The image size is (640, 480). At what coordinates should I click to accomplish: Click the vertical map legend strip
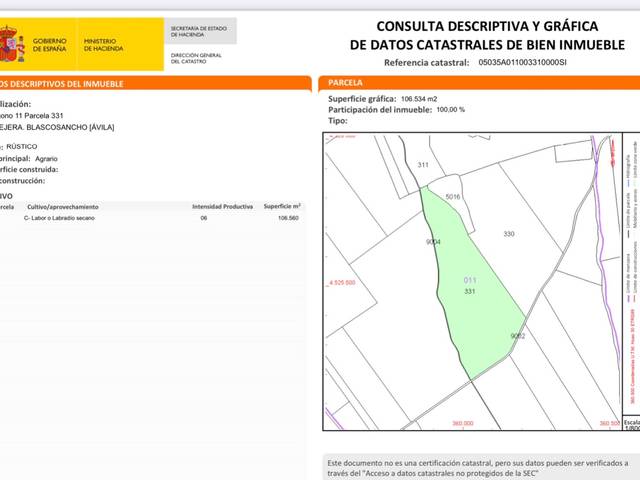click(x=631, y=273)
